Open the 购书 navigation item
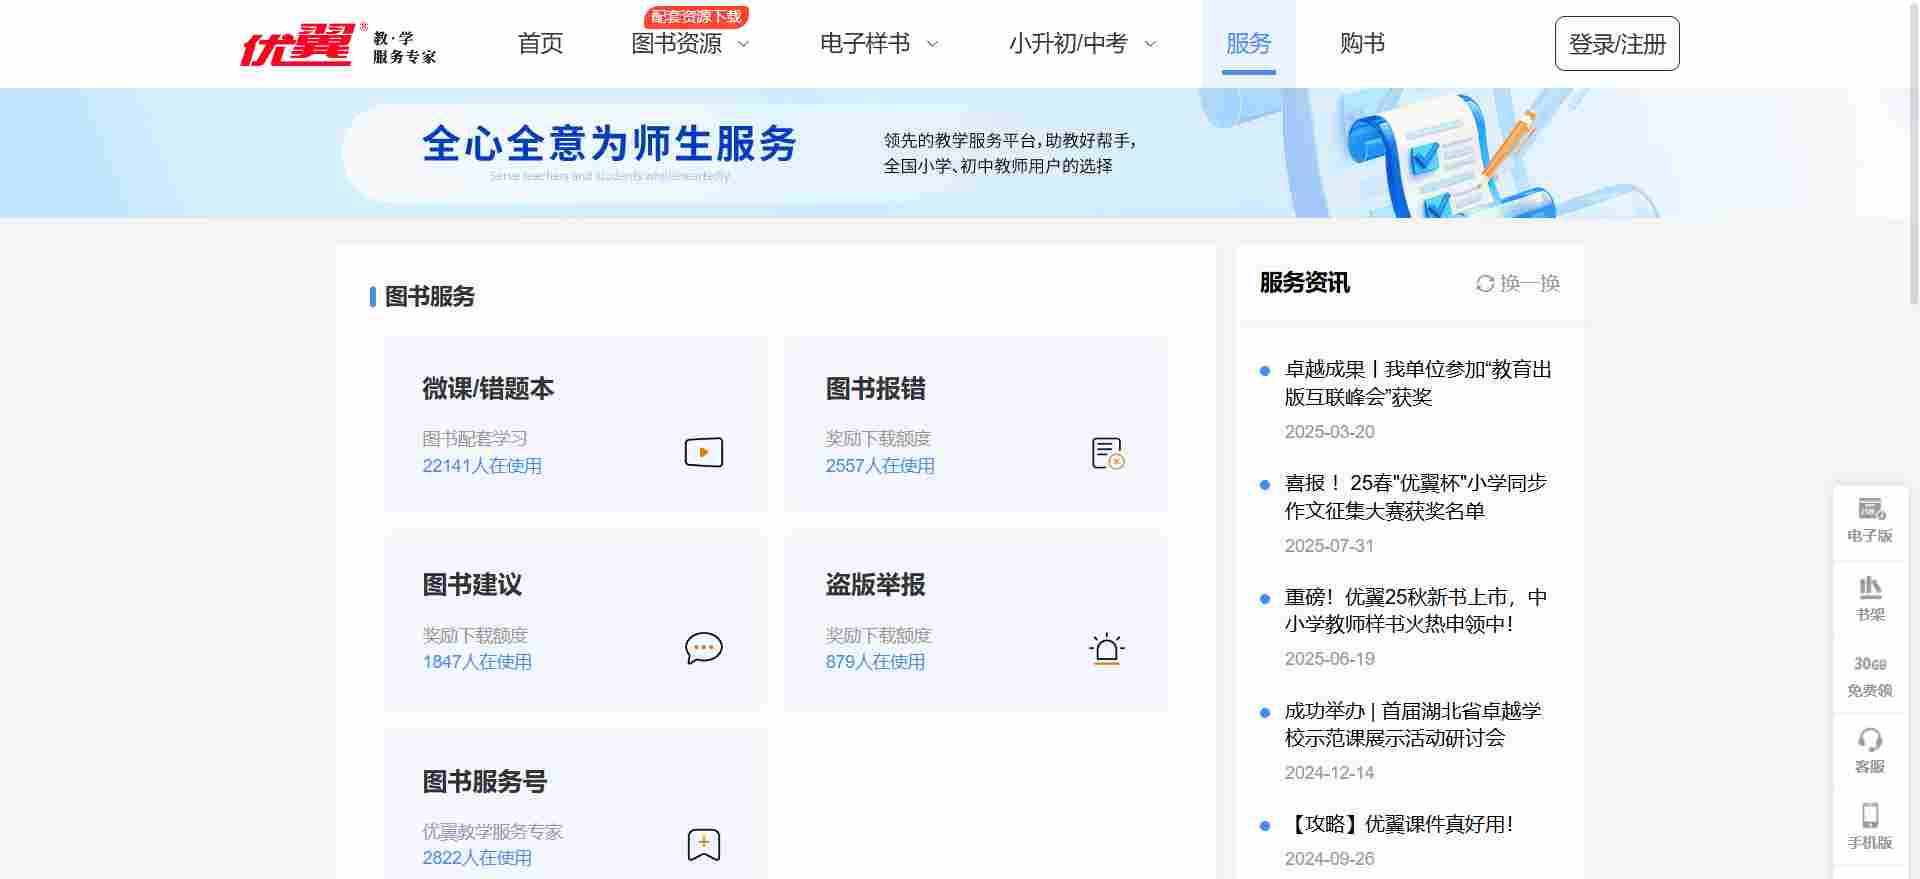Viewport: 1920px width, 879px height. 1361,44
